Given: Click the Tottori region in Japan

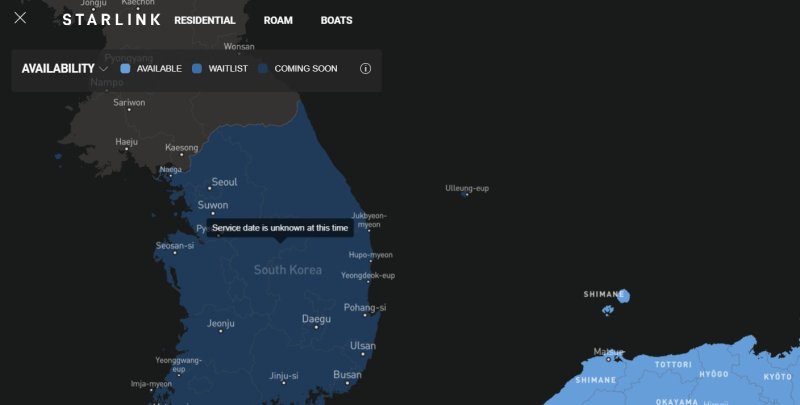Looking at the screenshot, I should [672, 365].
